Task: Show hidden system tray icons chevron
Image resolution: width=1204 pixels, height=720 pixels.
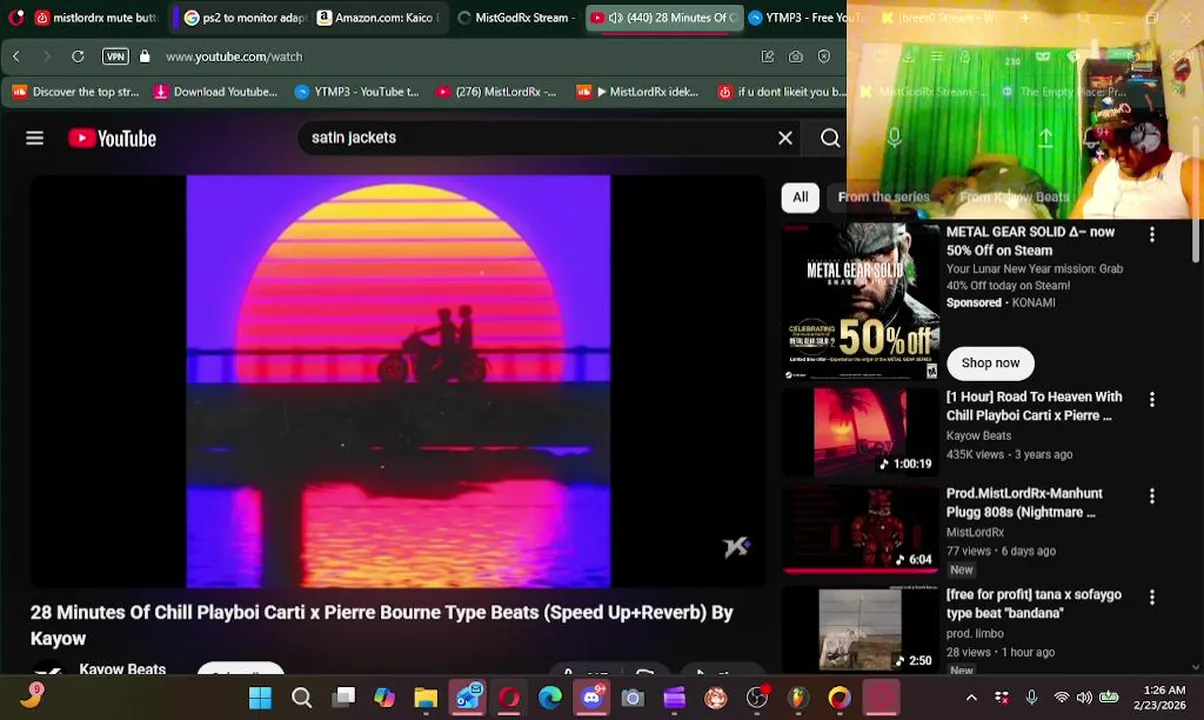Action: pyautogui.click(x=971, y=698)
